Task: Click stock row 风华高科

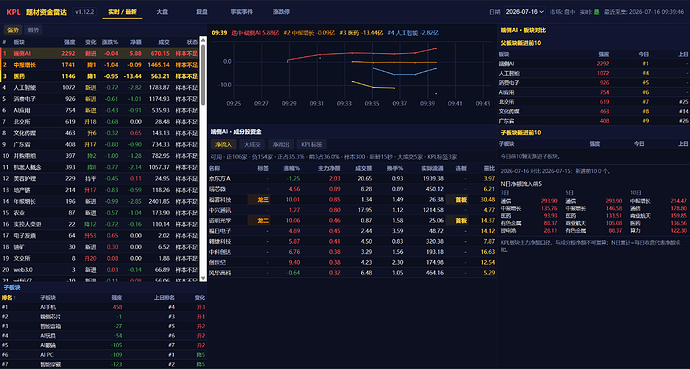Action: 353,273
